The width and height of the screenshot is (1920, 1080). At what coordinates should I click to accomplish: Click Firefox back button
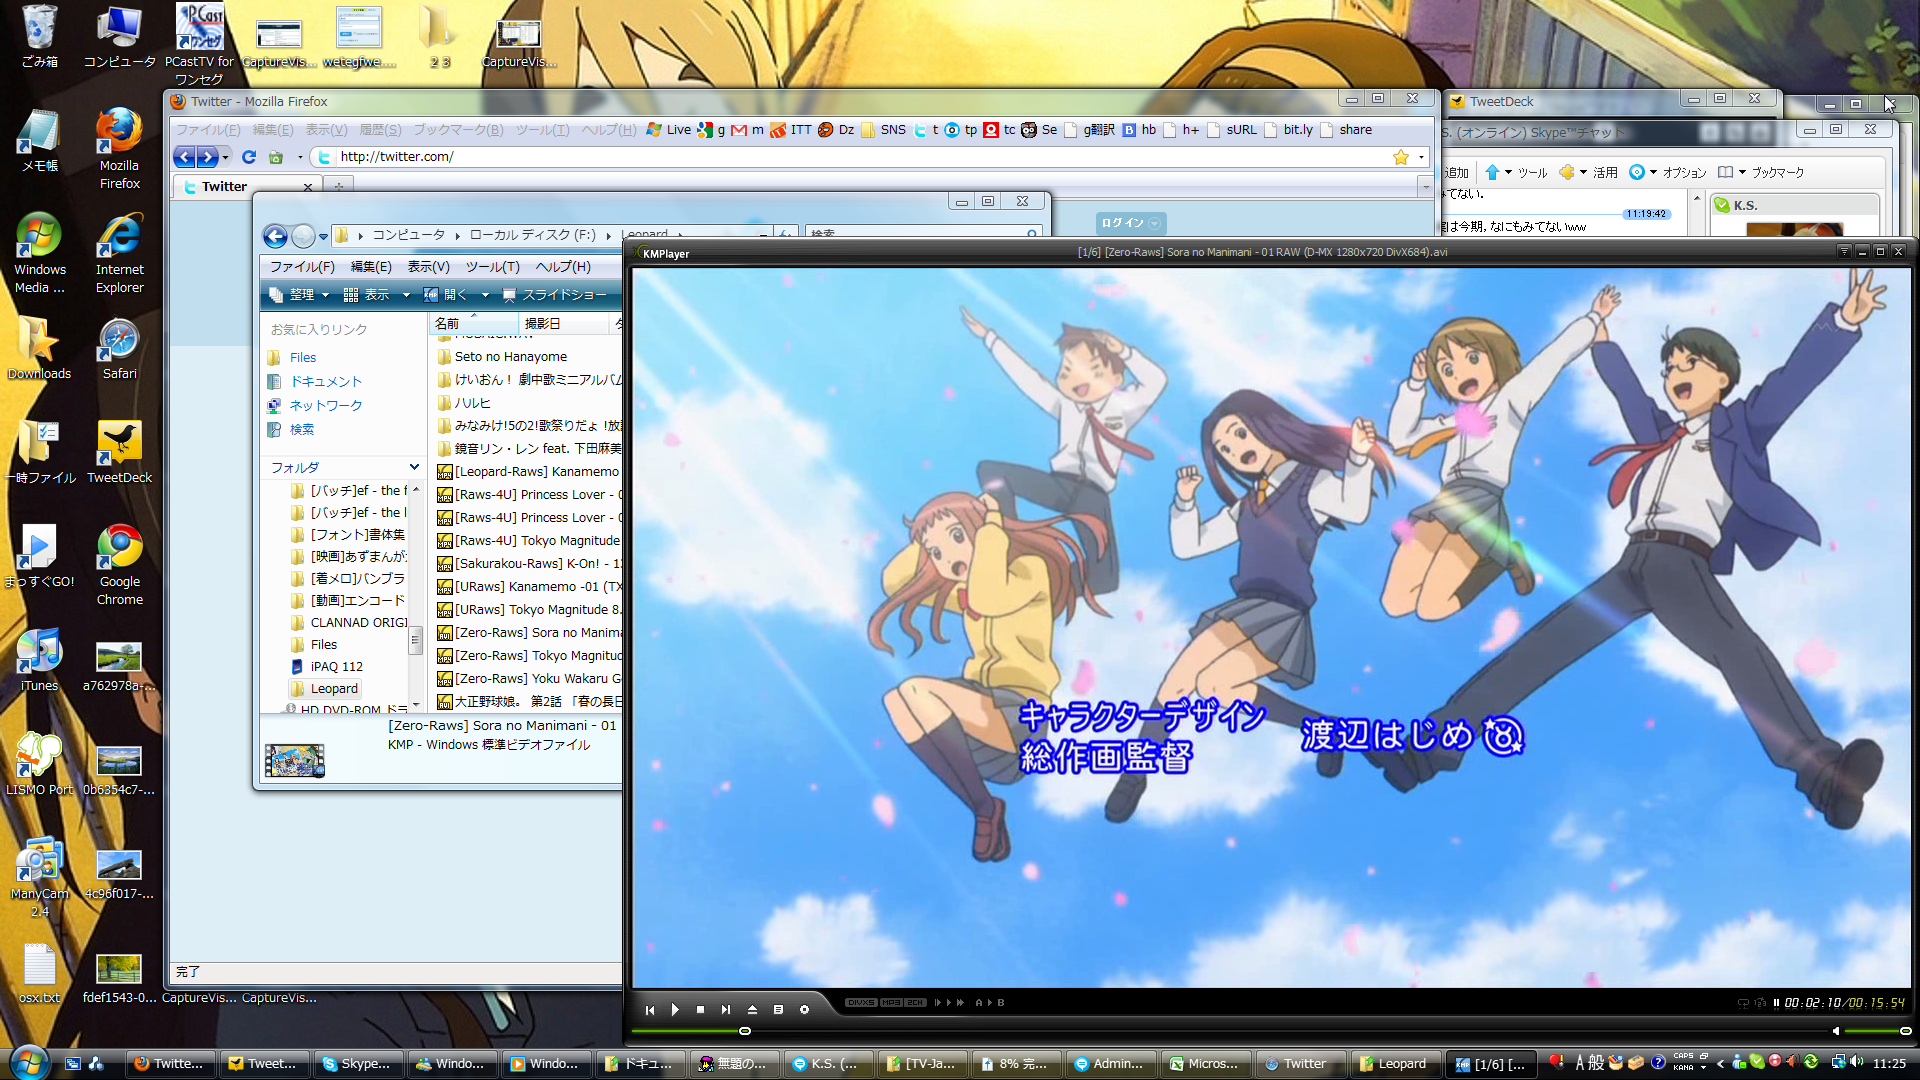coord(184,157)
